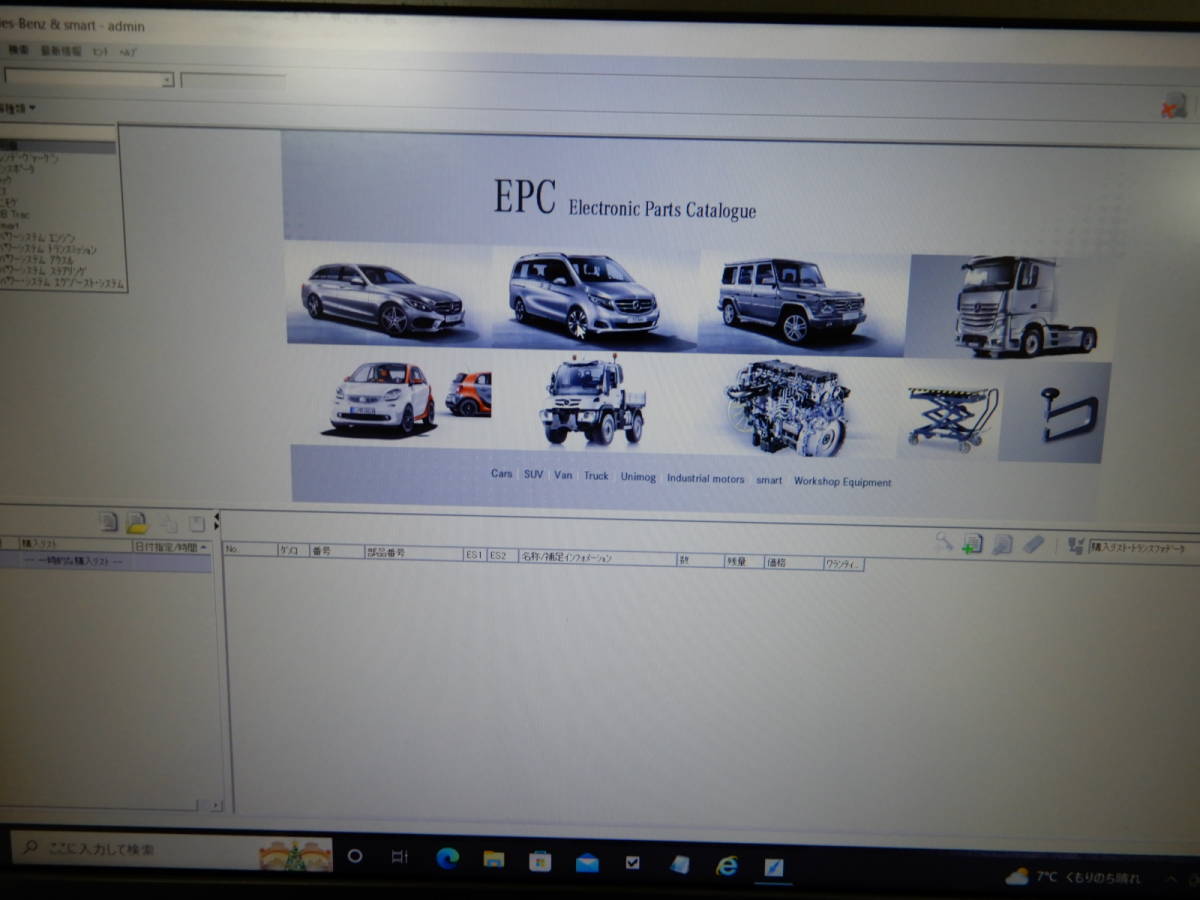Open the SUV category link
1200x900 pixels.
[x=533, y=475]
